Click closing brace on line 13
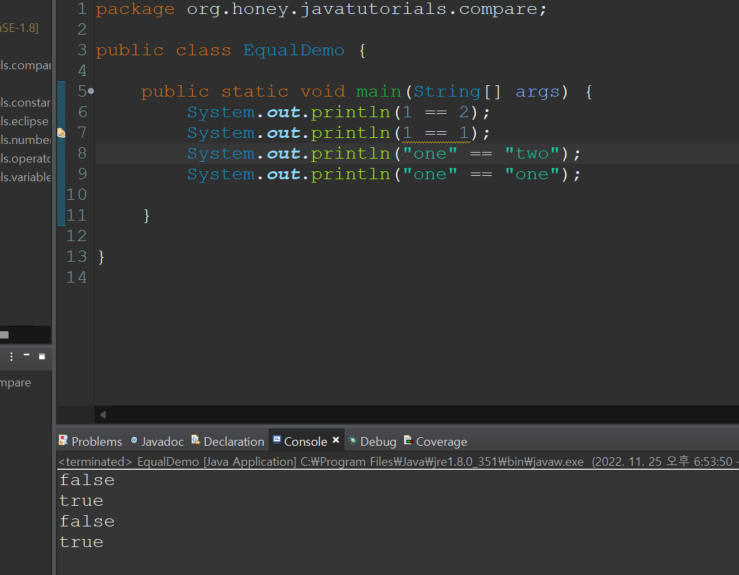The width and height of the screenshot is (739, 575). click(101, 257)
